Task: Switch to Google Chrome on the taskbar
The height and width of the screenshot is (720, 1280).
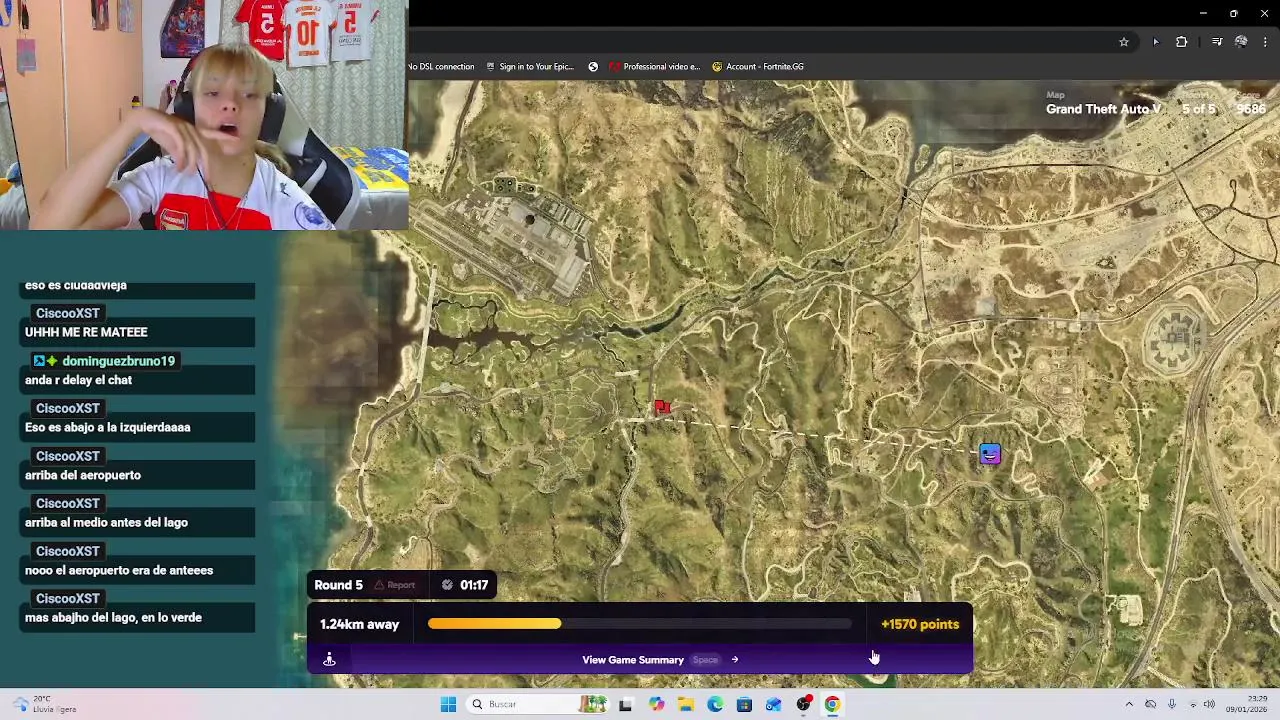Action: tap(832, 704)
